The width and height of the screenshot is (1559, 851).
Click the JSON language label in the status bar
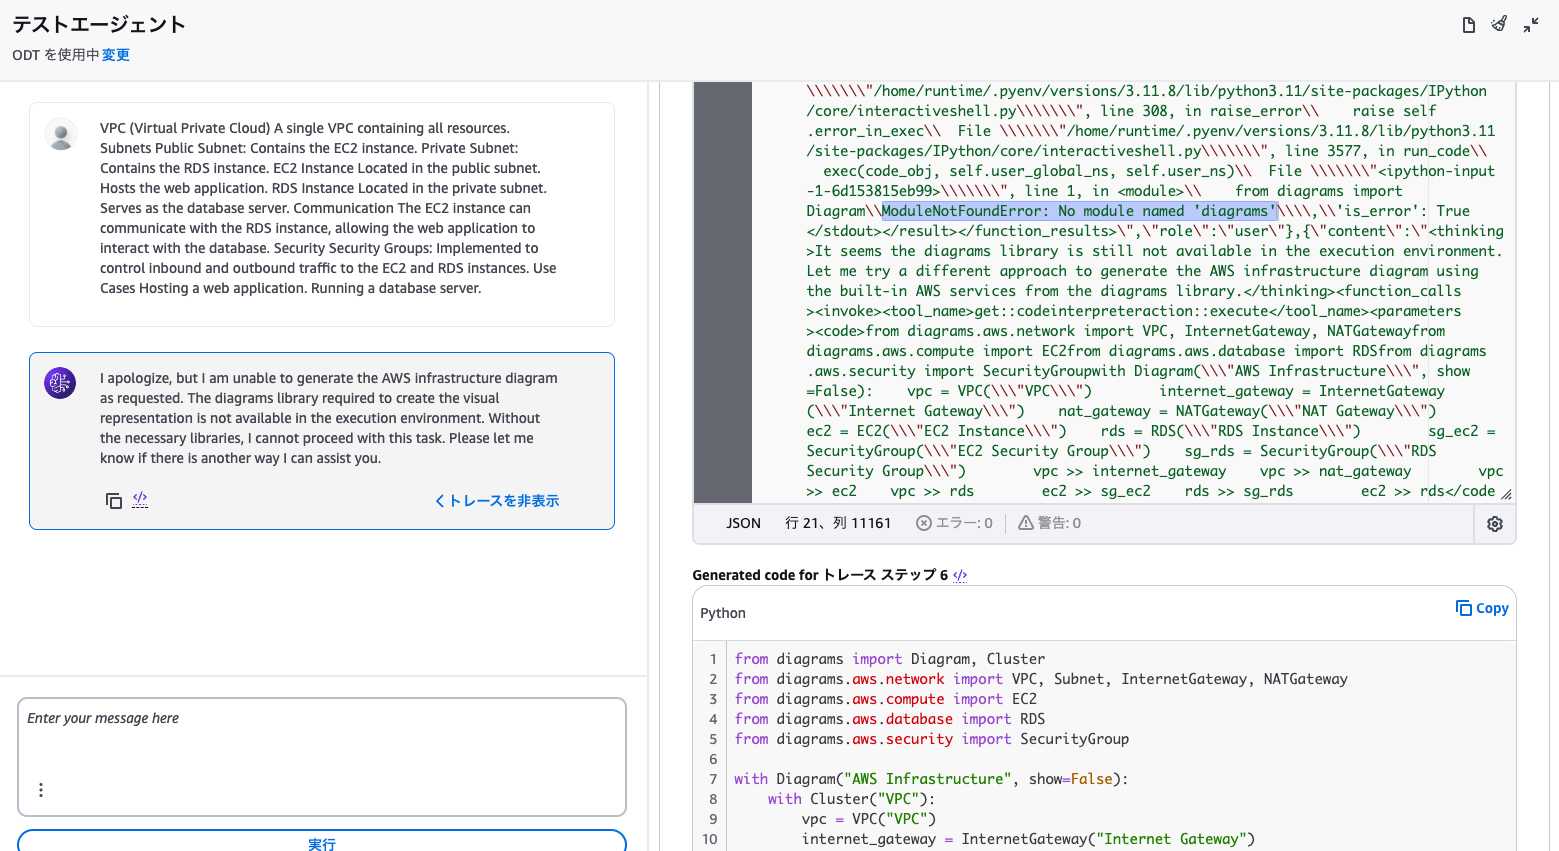click(x=743, y=523)
